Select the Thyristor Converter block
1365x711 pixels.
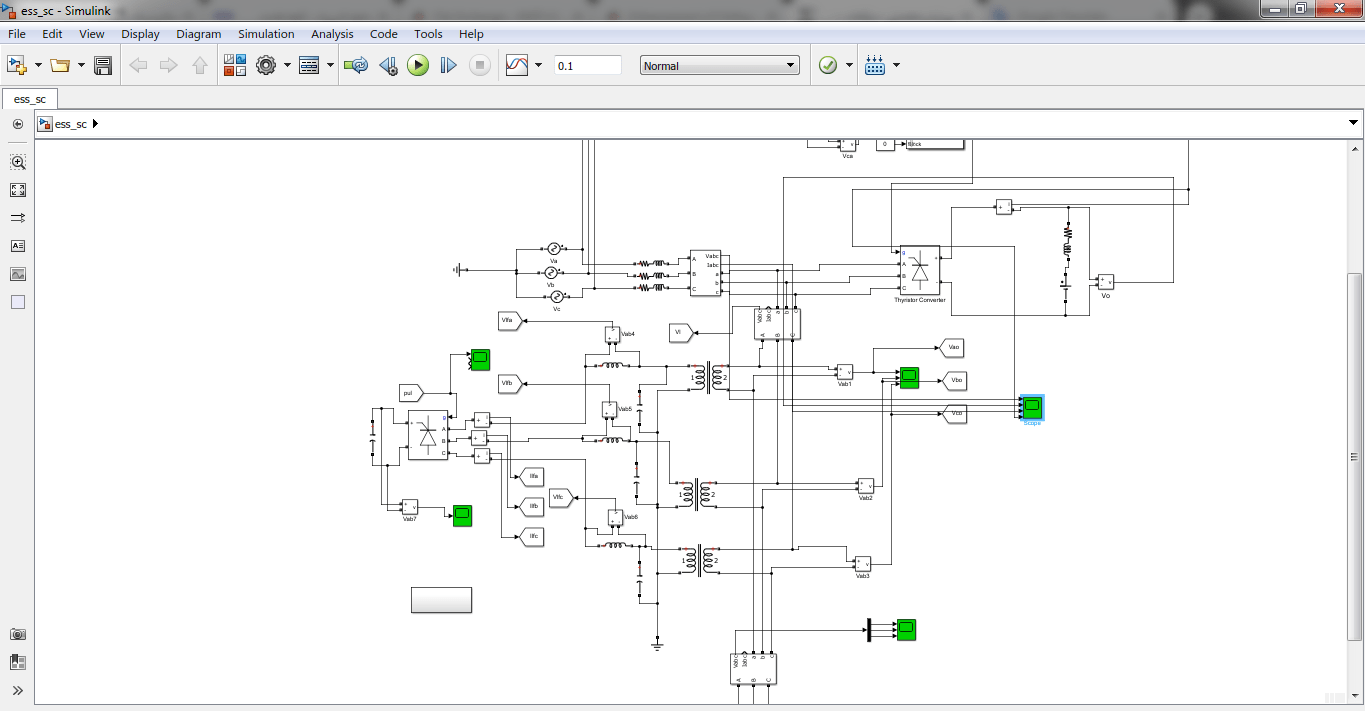pyautogui.click(x=919, y=270)
